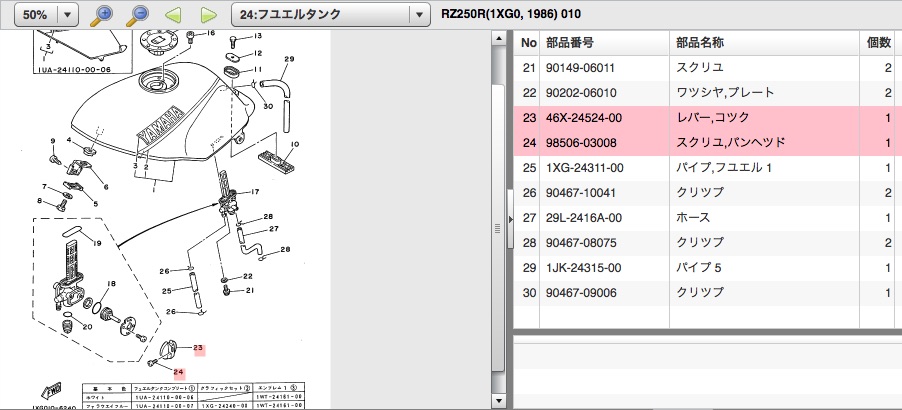Click scroll down arrow of diagram scrollbar
The width and height of the screenshot is (902, 410).
(498, 400)
